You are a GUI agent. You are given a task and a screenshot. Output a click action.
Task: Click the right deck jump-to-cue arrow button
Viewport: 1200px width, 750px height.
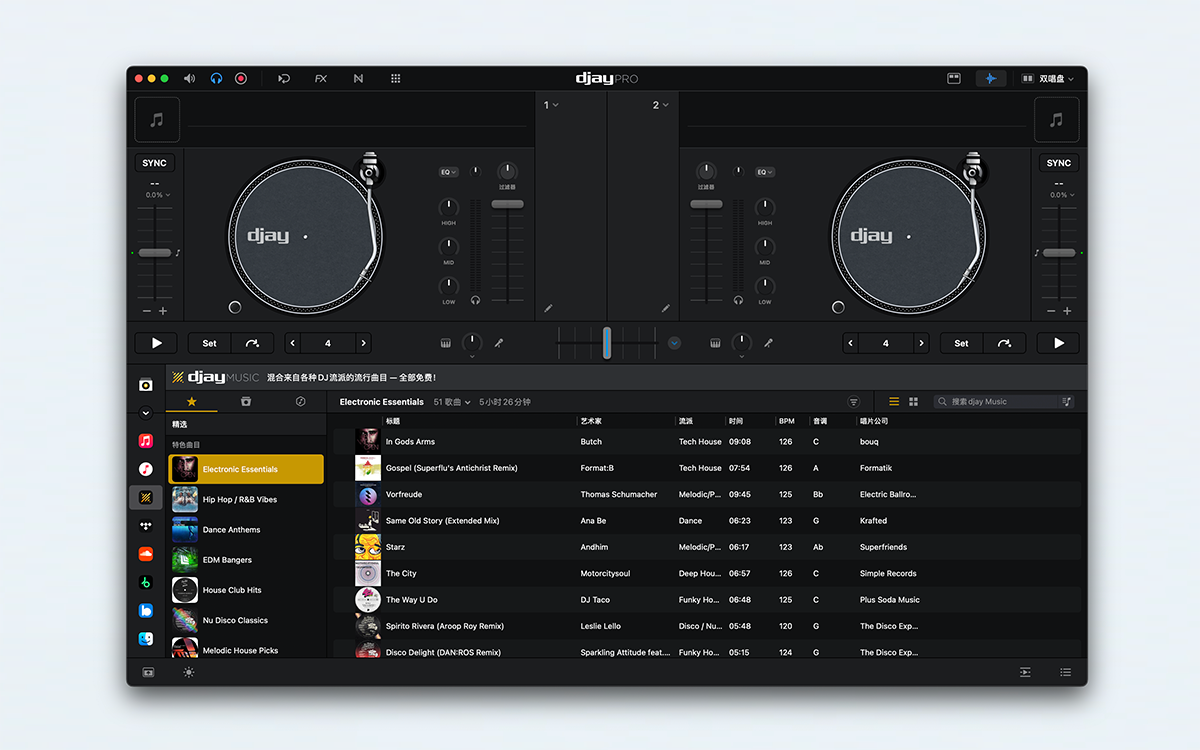coord(1004,343)
